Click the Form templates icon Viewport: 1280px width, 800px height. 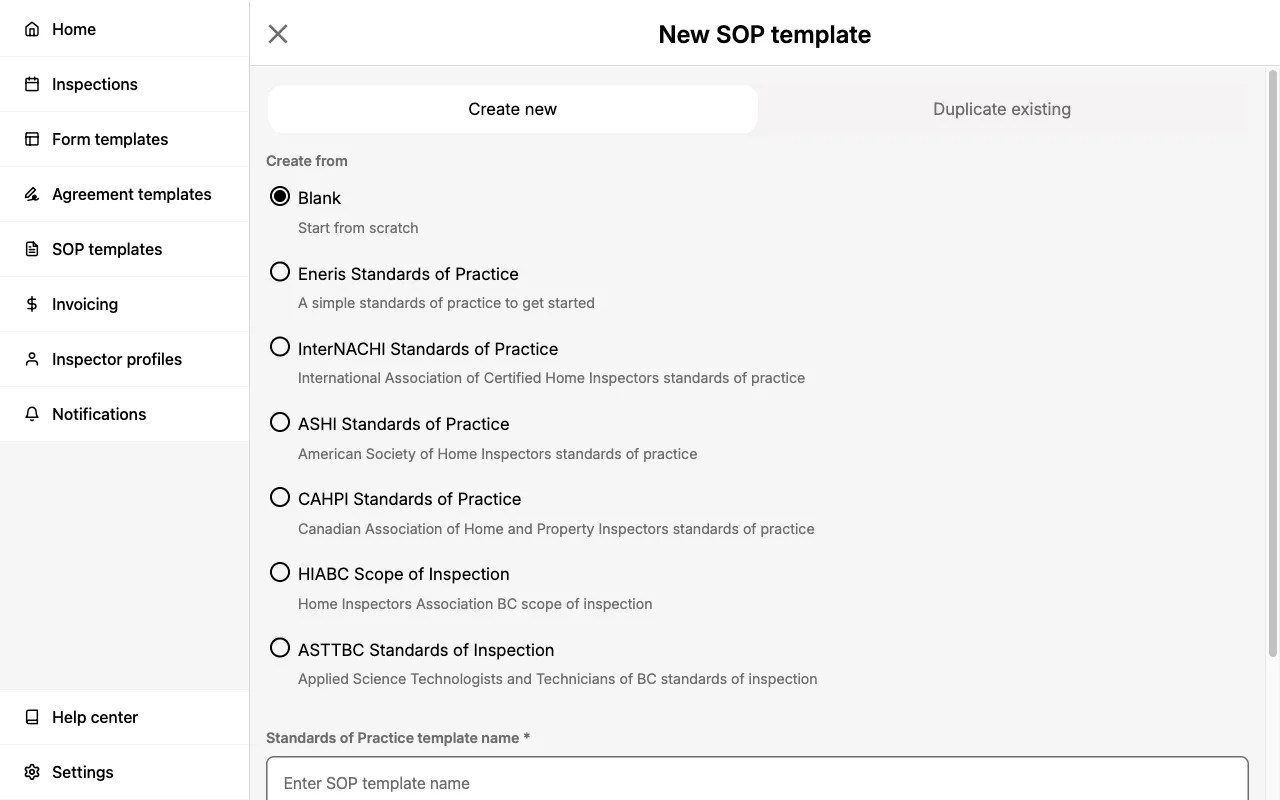(x=31, y=139)
